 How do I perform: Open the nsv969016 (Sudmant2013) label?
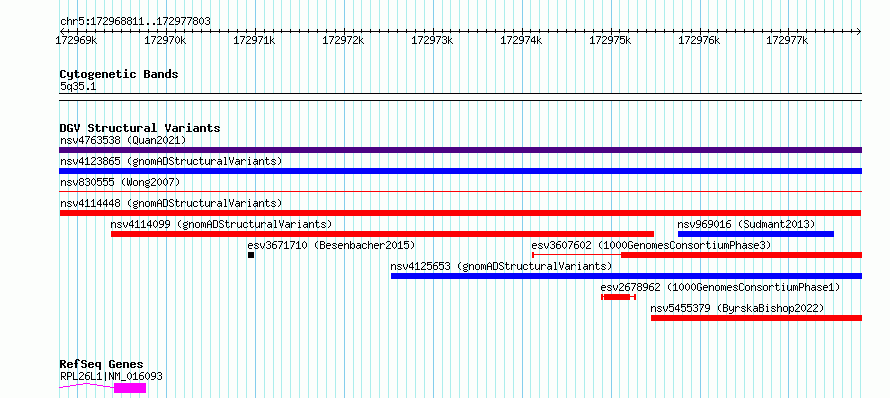pyautogui.click(x=746, y=224)
